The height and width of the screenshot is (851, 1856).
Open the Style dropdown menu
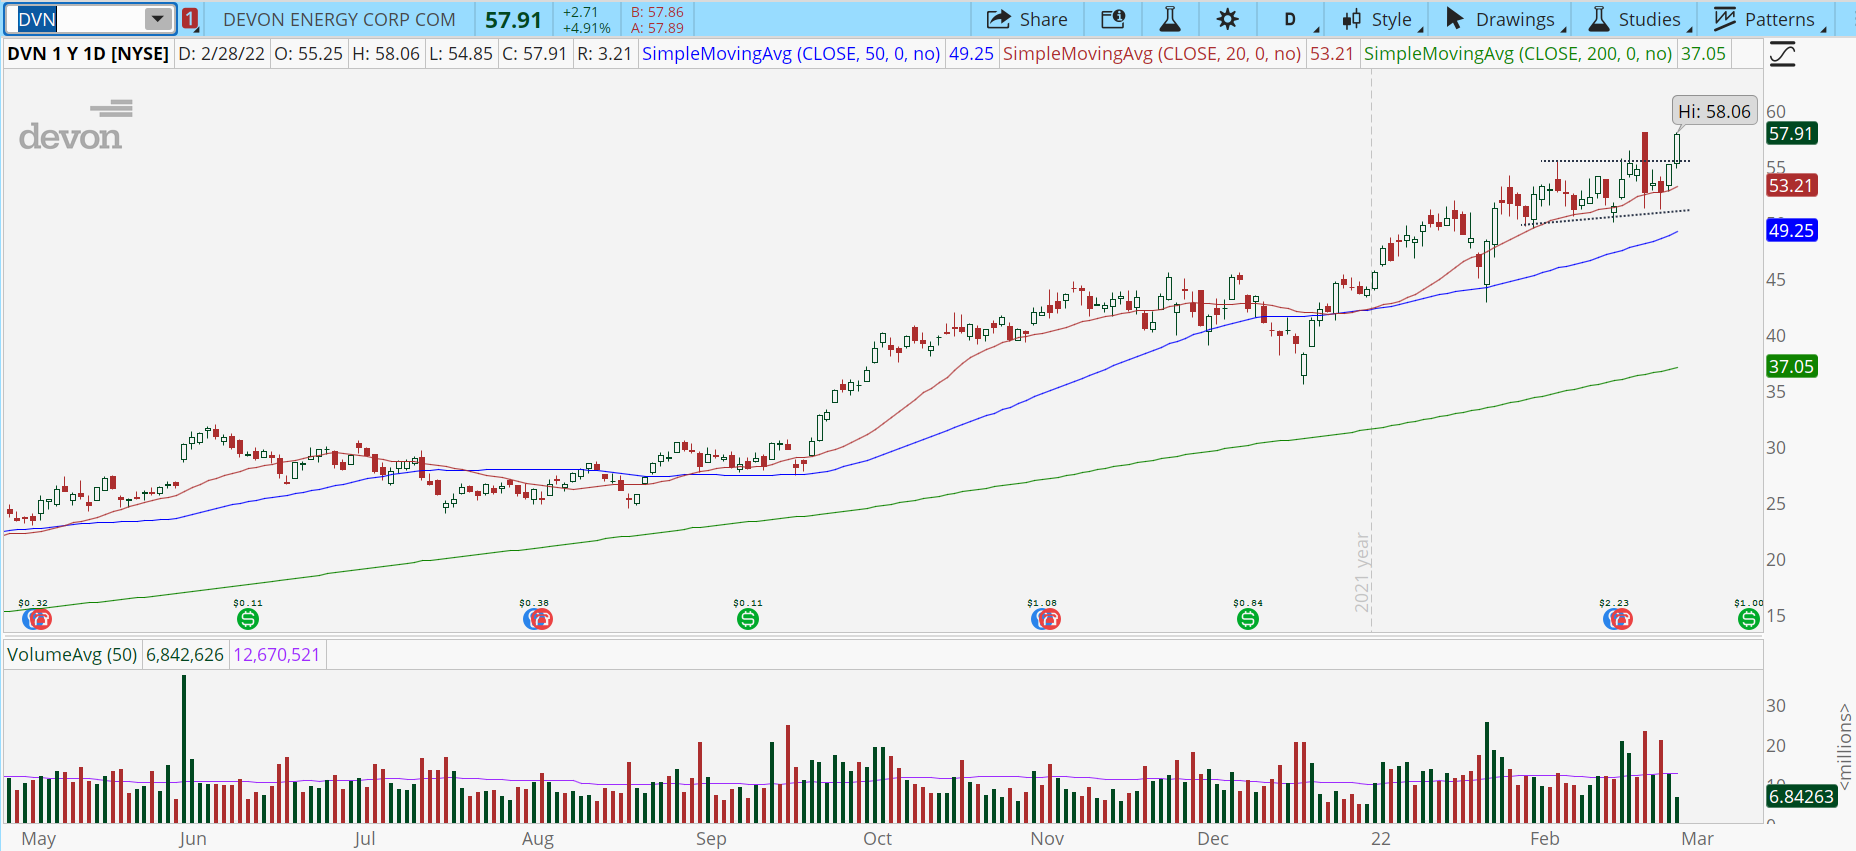coord(1381,19)
